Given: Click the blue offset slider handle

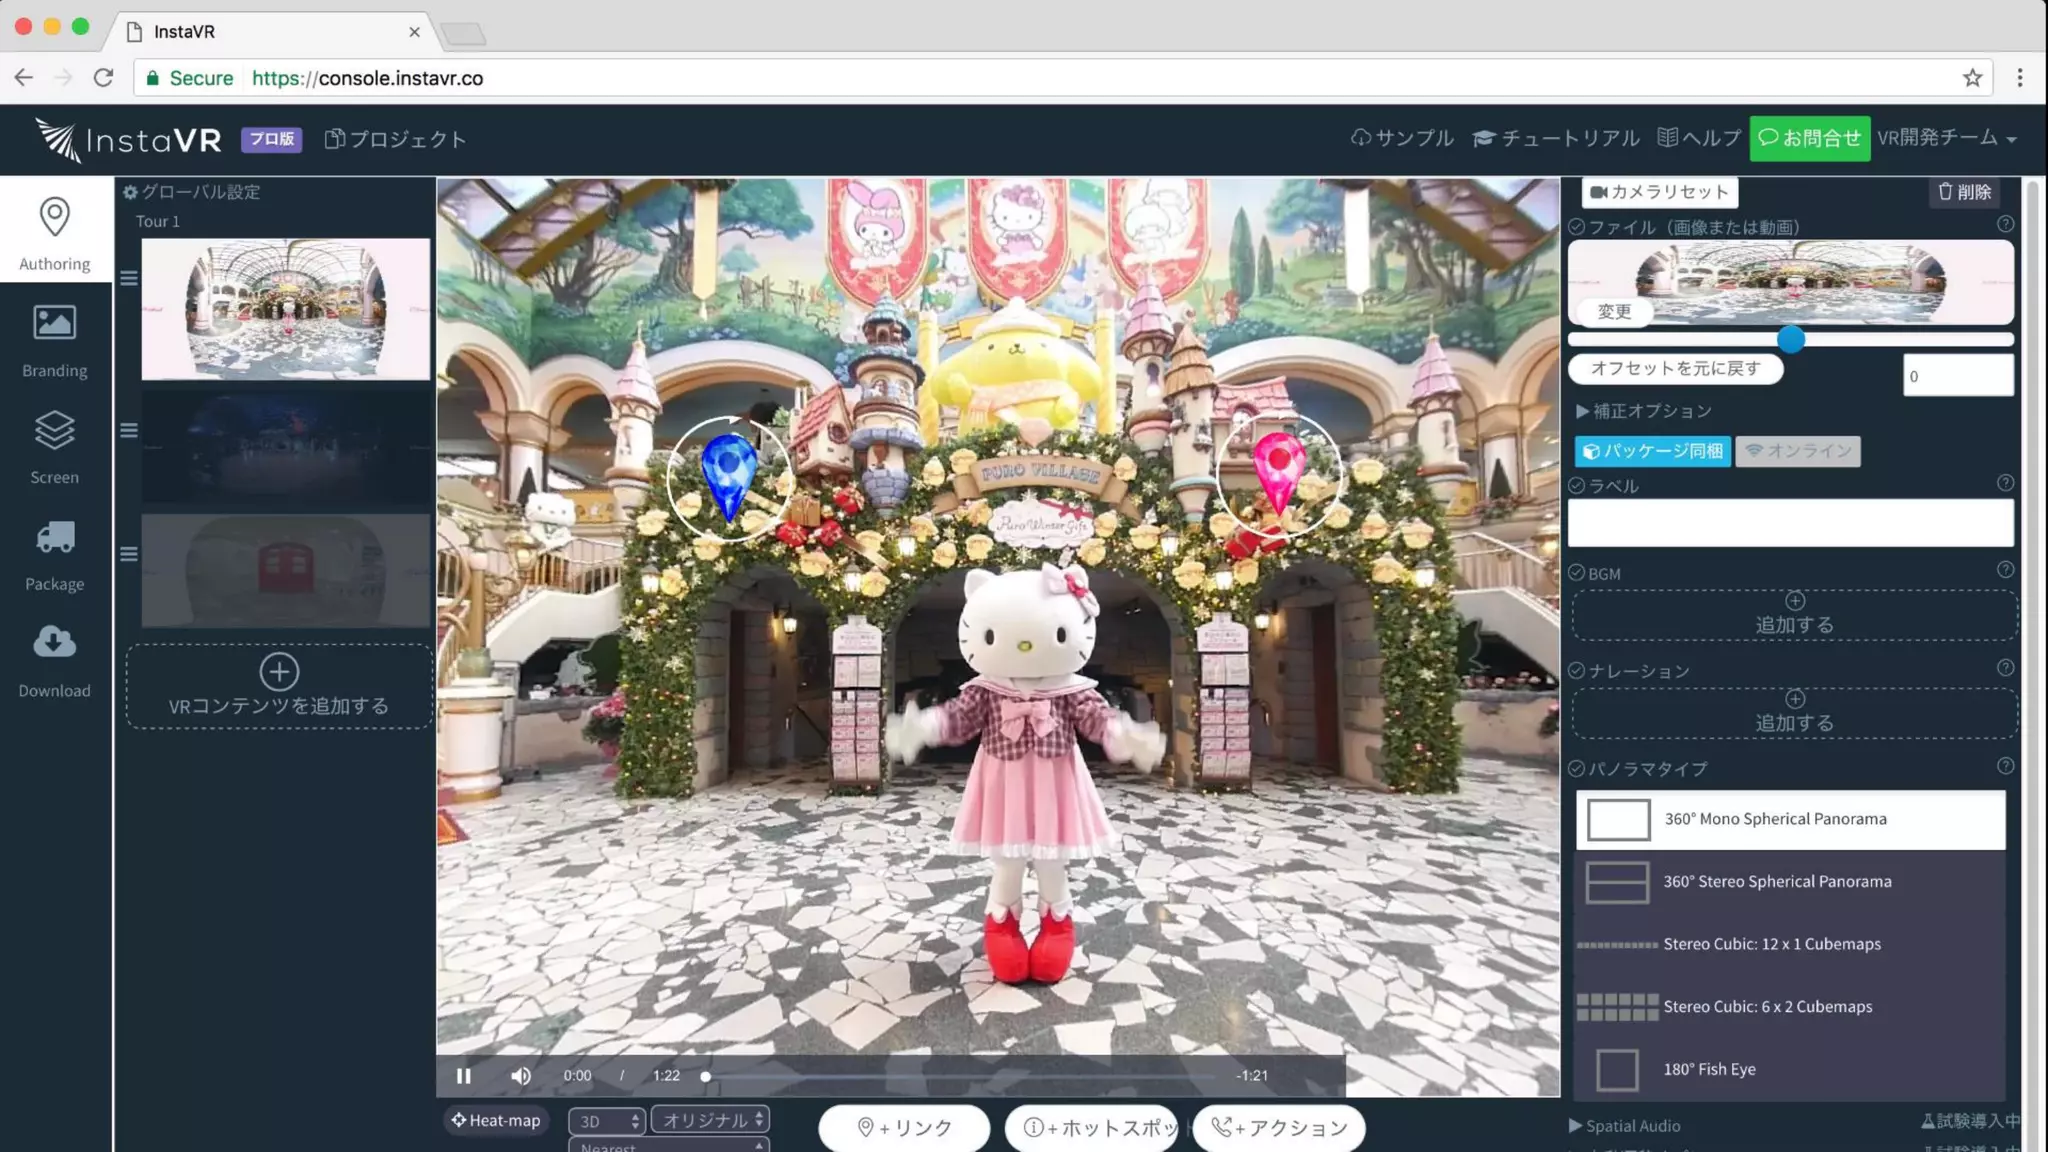Looking at the screenshot, I should pyautogui.click(x=1790, y=340).
